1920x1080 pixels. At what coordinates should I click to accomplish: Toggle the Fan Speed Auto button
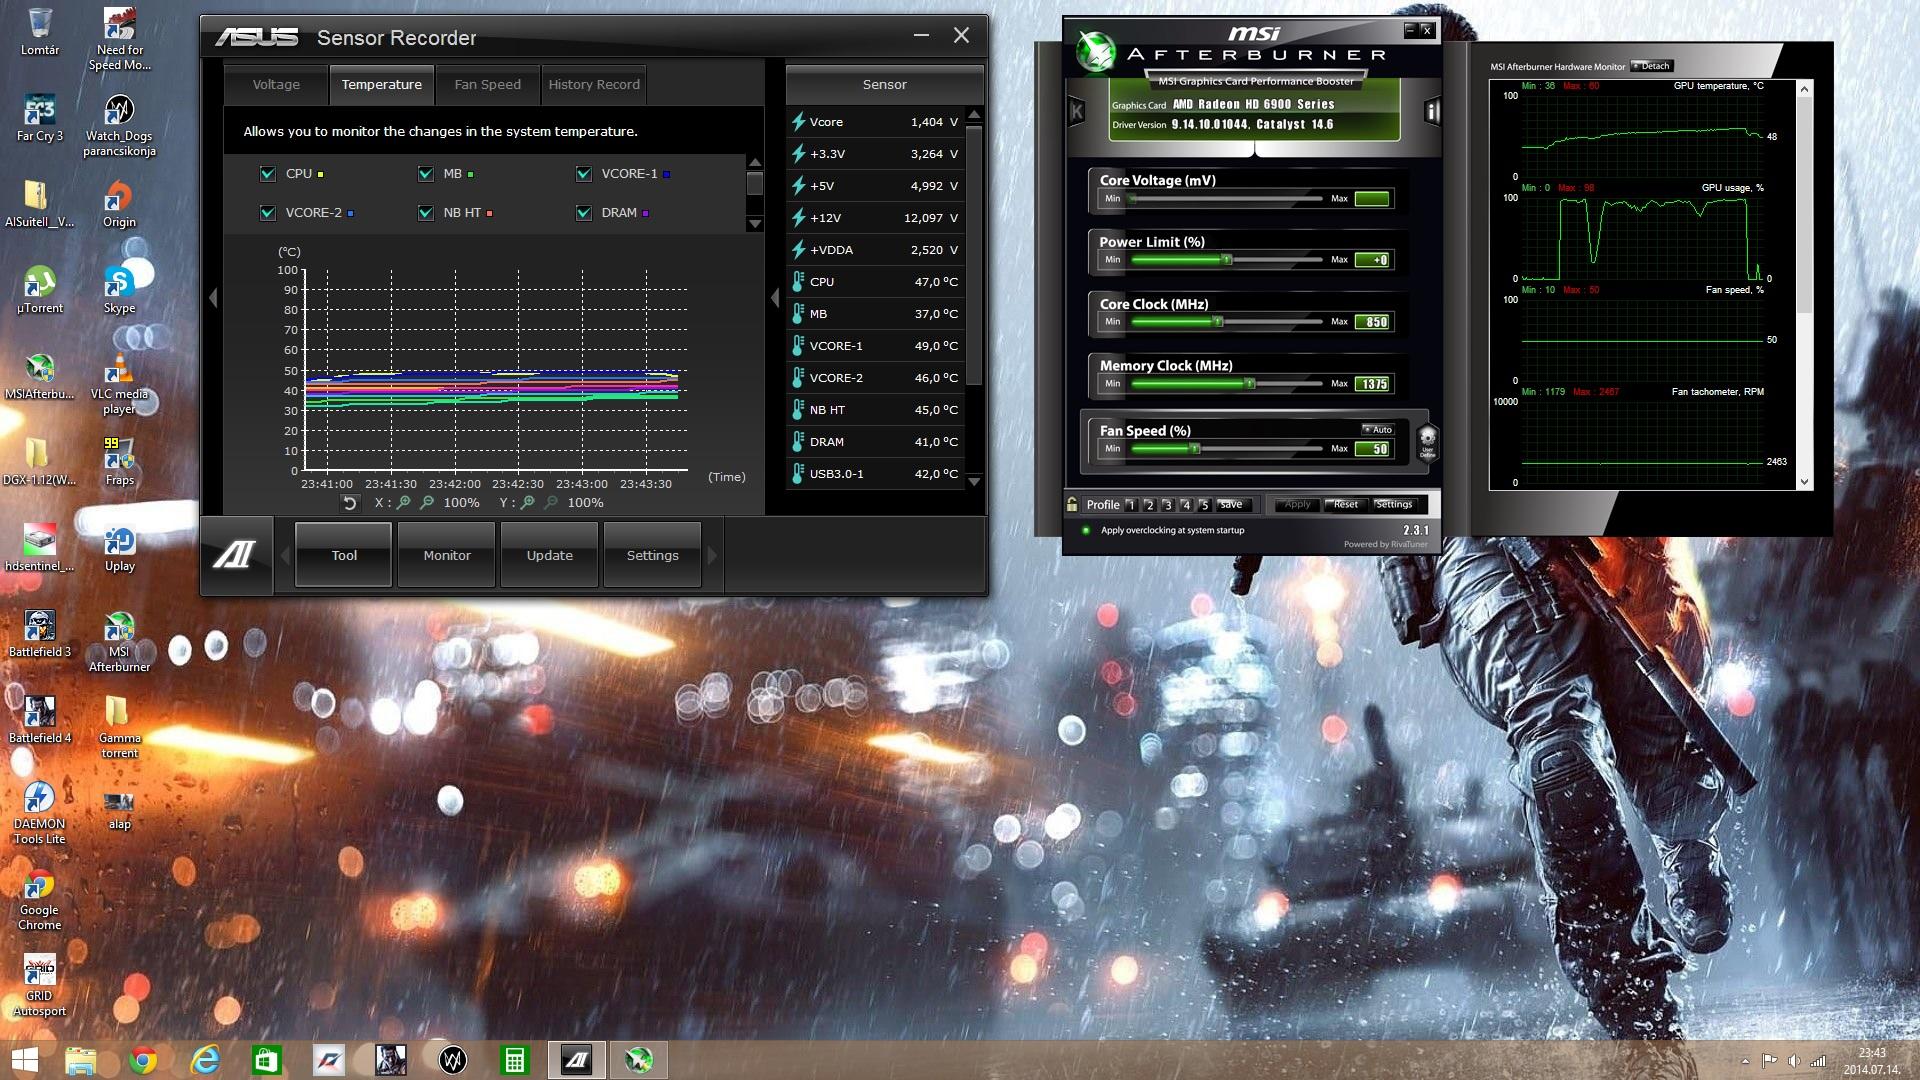(x=1378, y=429)
